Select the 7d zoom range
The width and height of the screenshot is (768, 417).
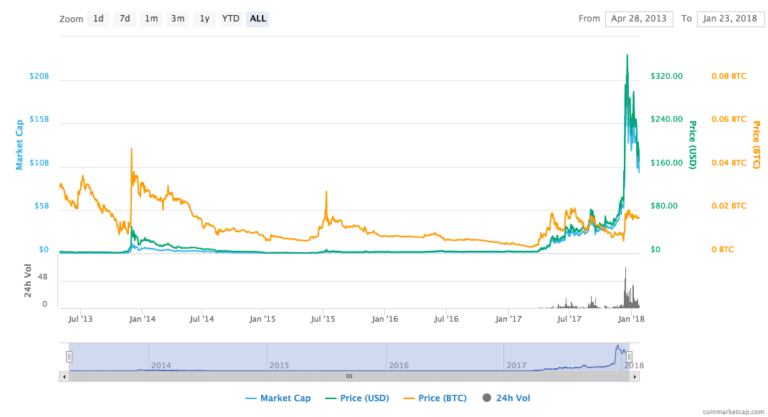125,19
